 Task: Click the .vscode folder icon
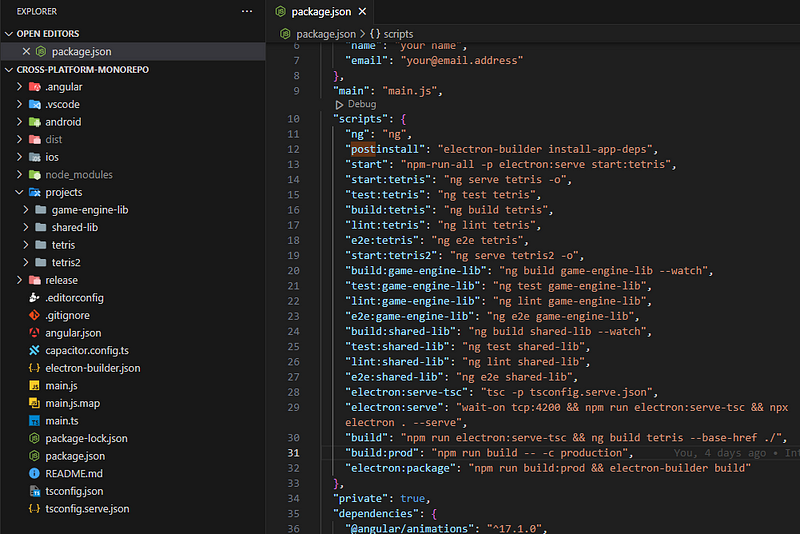tap(35, 104)
